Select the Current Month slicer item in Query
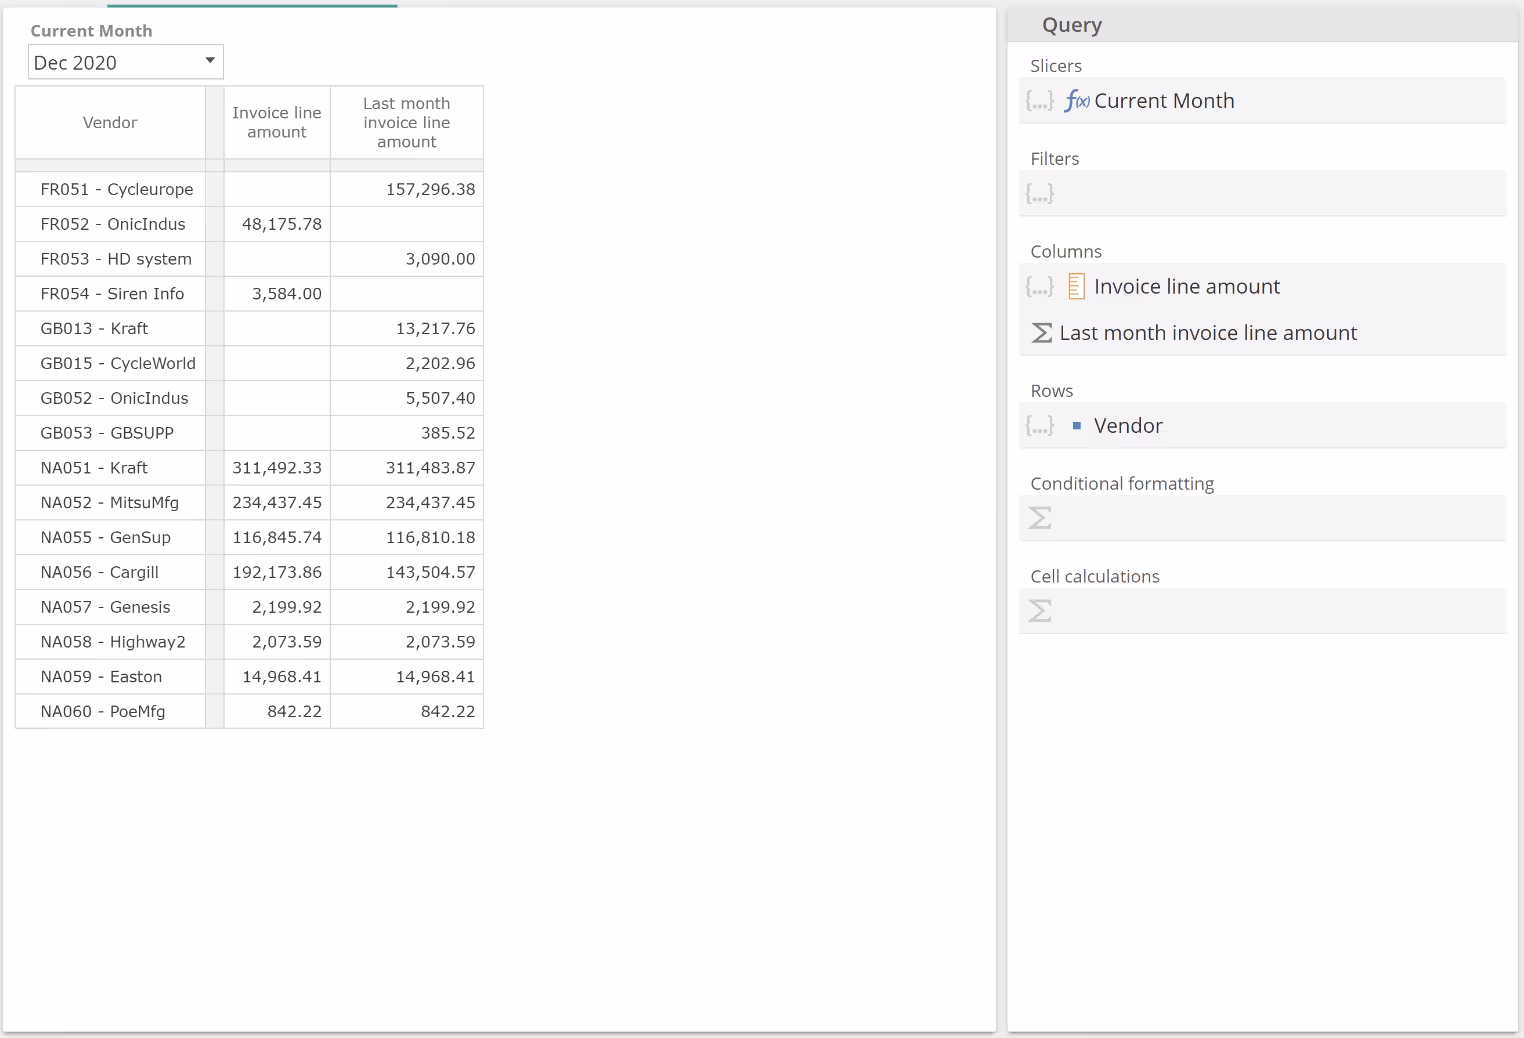The height and width of the screenshot is (1038, 1524). coord(1164,101)
